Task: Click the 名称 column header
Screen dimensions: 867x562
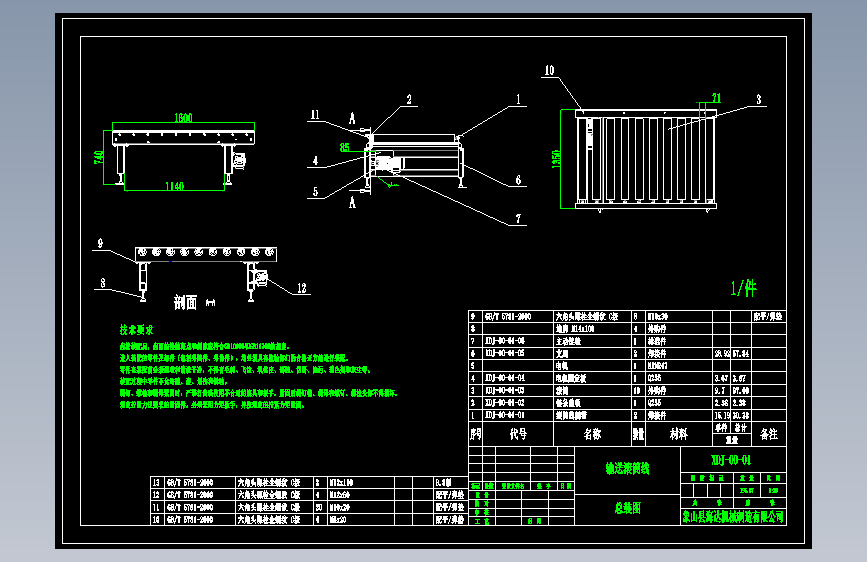Action: (592, 434)
